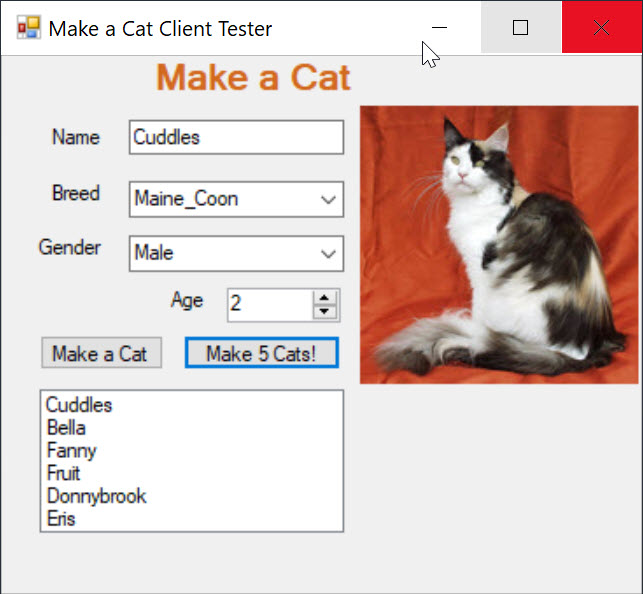Decrease the Age with the down arrow
Image resolution: width=643 pixels, height=594 pixels.
325,312
